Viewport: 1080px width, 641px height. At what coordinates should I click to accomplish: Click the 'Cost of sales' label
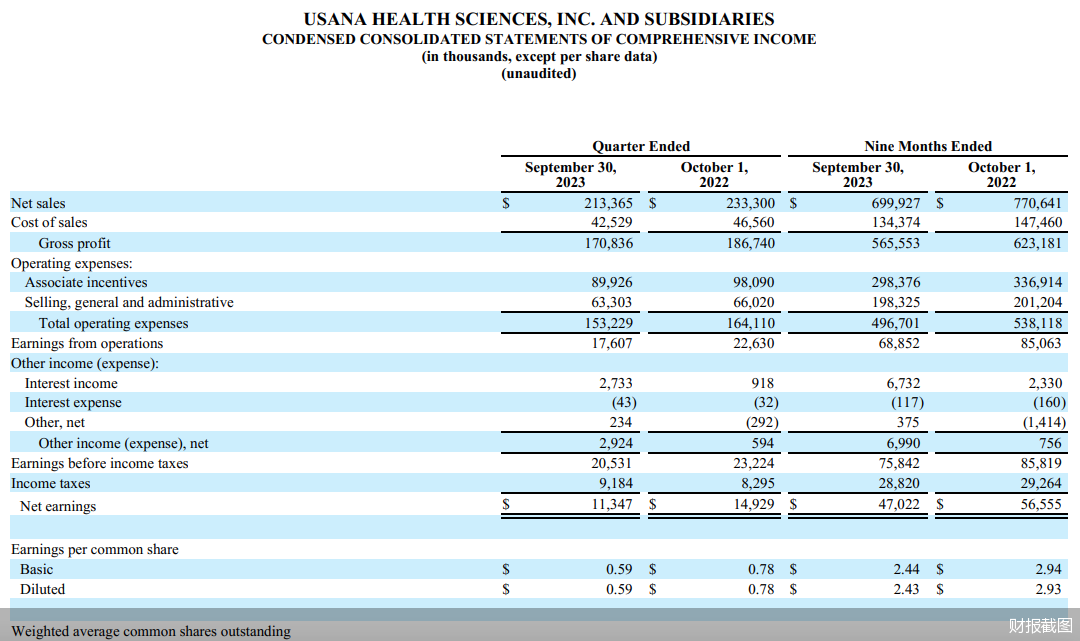click(49, 222)
